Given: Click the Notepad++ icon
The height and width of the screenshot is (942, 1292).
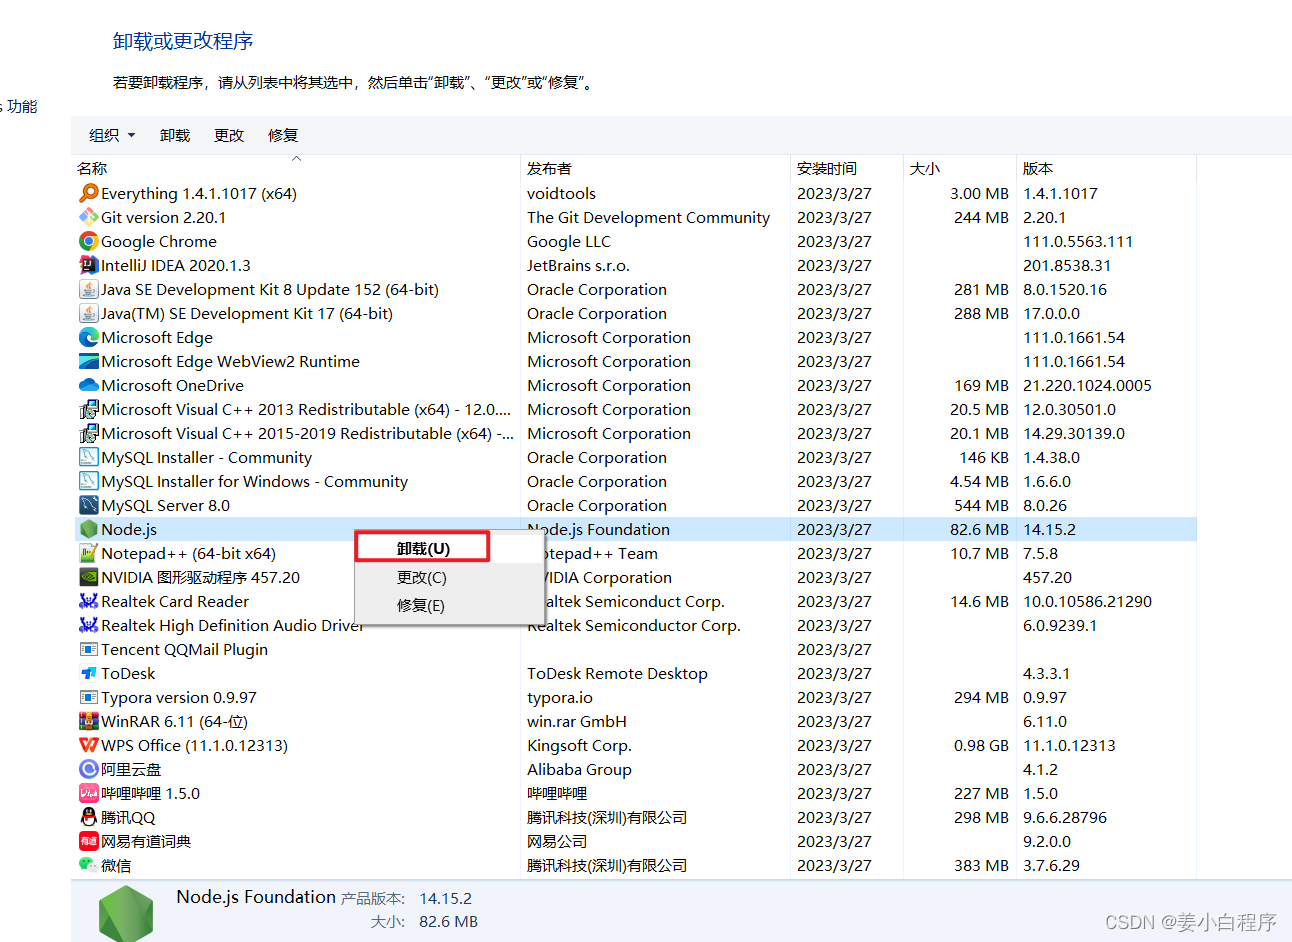Looking at the screenshot, I should [x=89, y=553].
